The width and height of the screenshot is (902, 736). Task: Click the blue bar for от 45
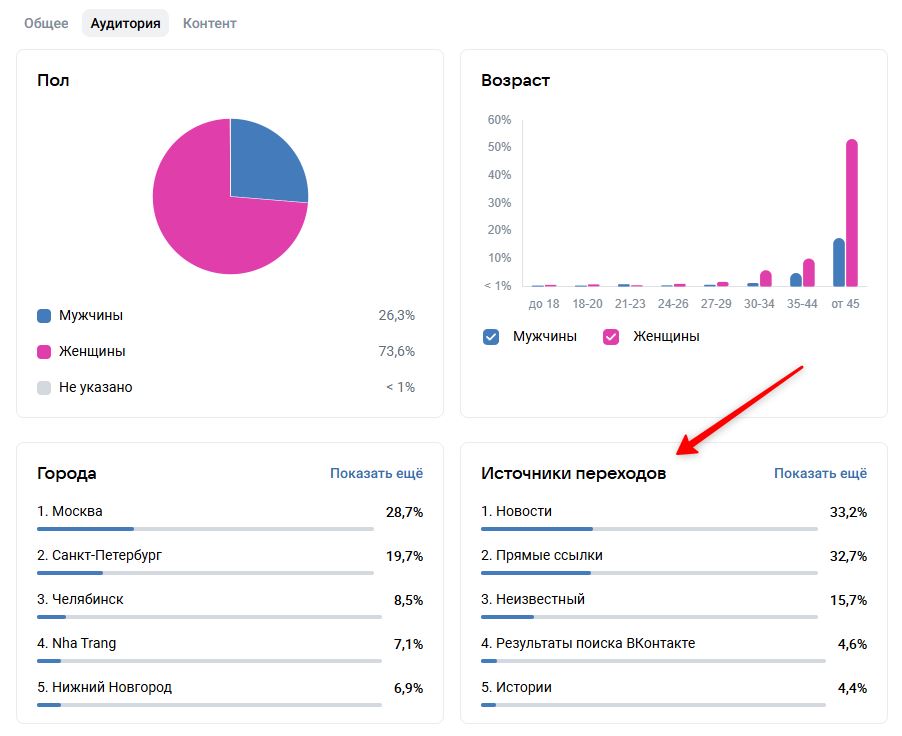[839, 263]
